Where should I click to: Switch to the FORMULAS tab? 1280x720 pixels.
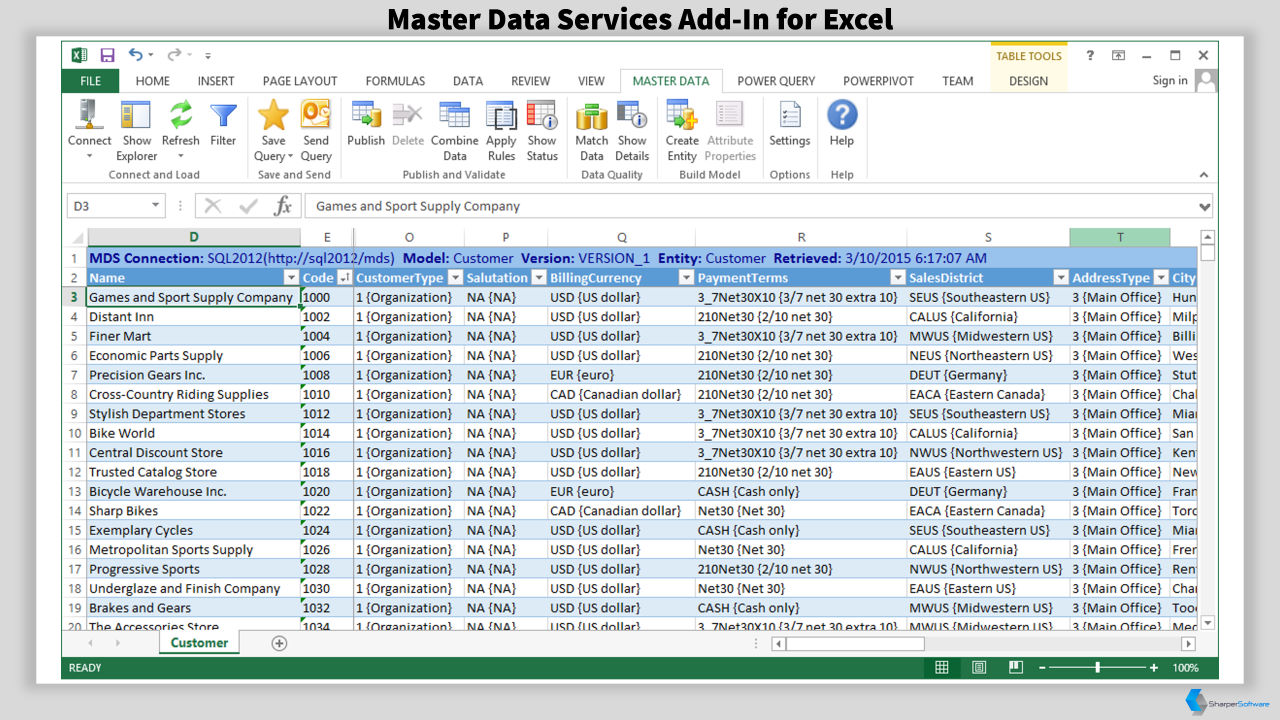pos(395,81)
